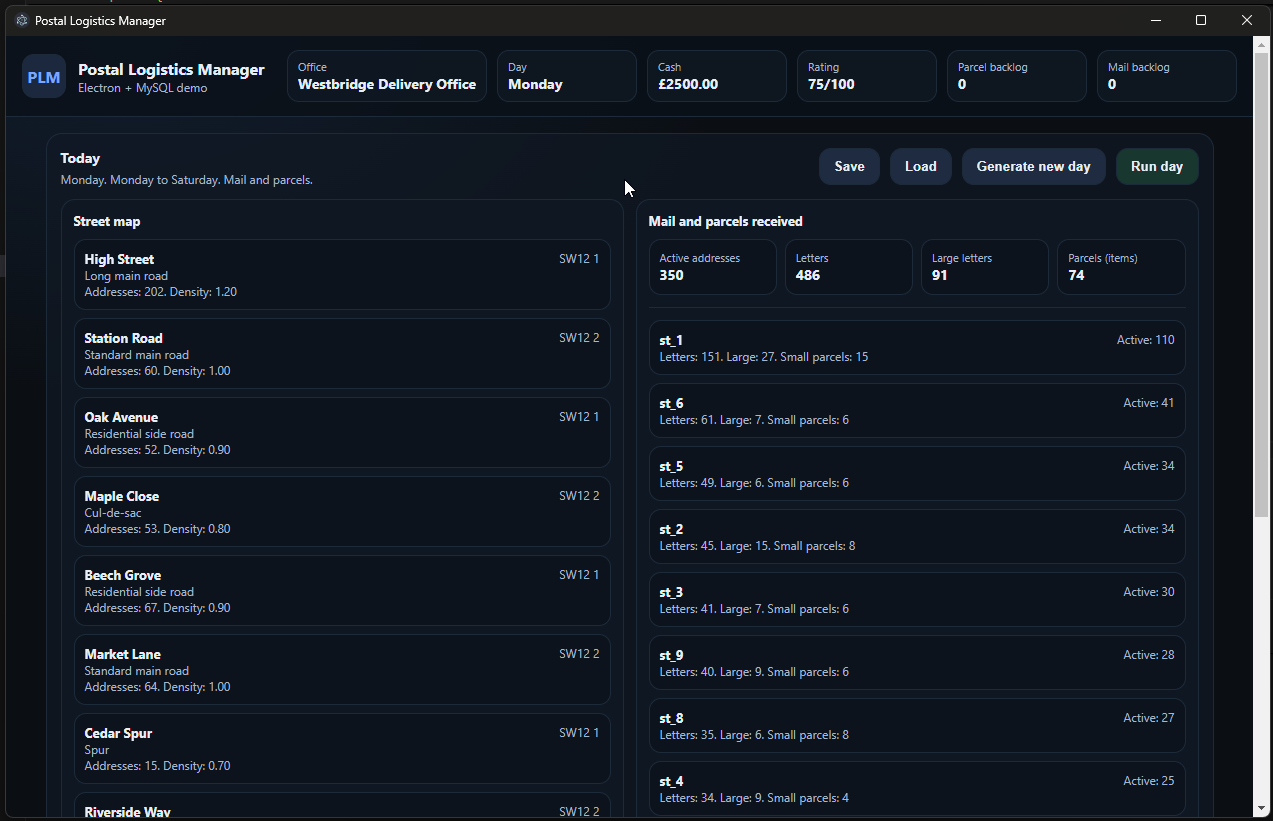
Task: Open the Oak Avenue street card
Action: click(342, 433)
